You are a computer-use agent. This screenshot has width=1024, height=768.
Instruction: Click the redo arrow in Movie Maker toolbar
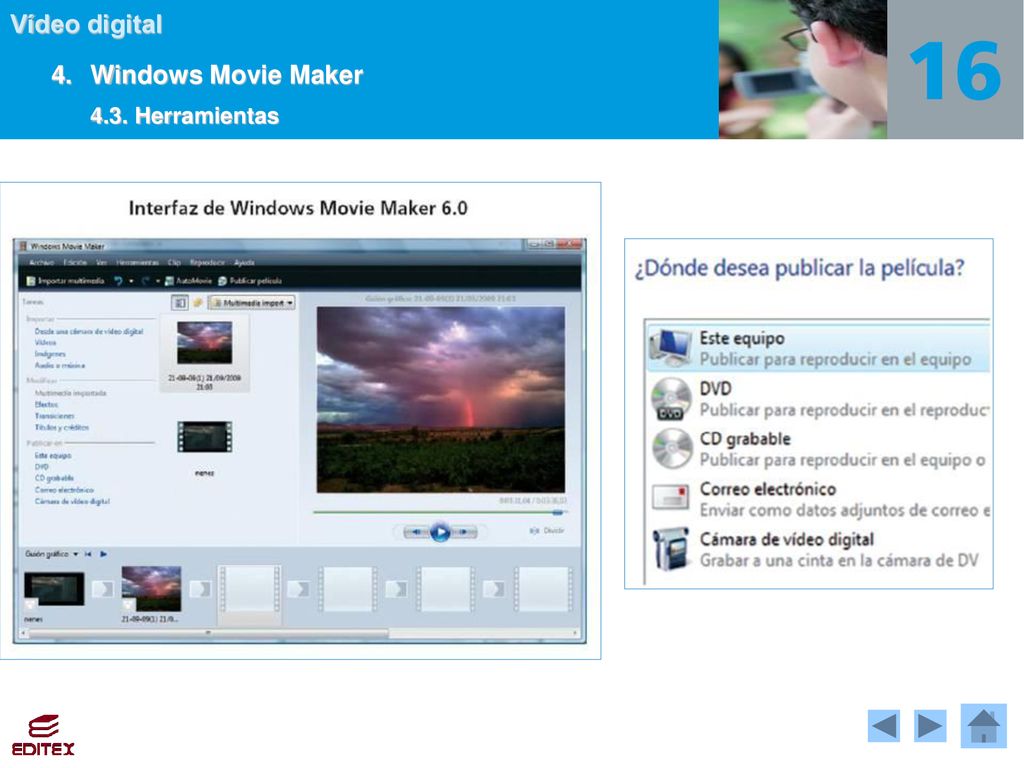(x=146, y=281)
